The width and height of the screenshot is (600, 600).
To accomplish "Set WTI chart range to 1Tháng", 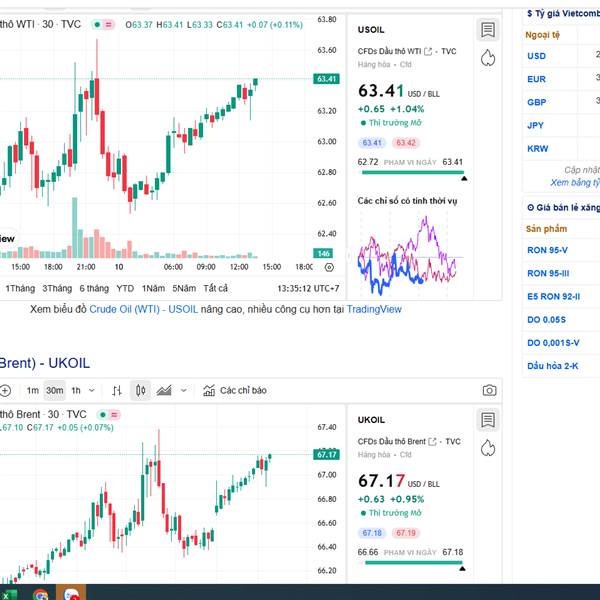I will [x=20, y=289].
